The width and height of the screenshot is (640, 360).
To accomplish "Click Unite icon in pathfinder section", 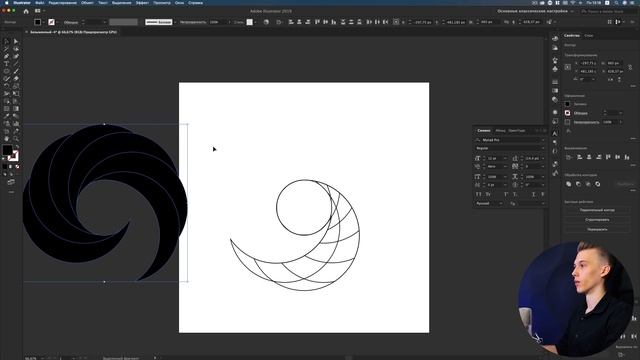I will [569, 184].
